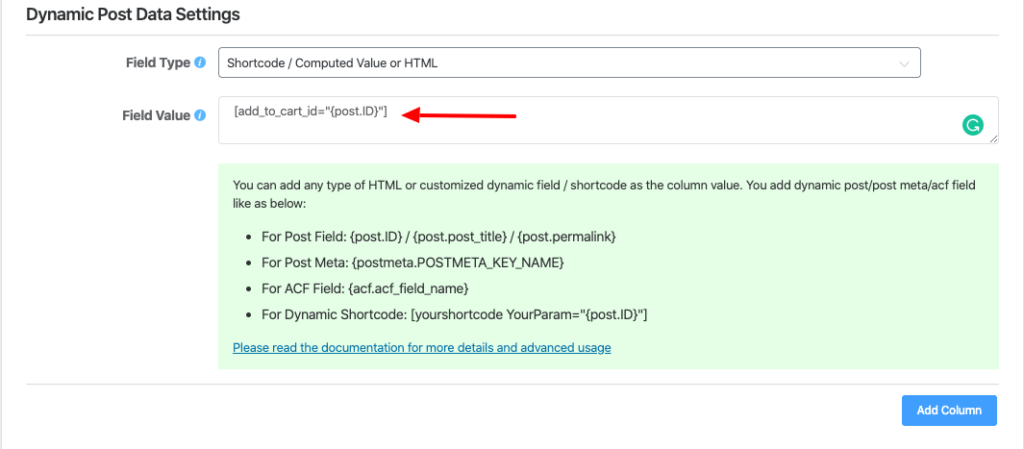
Task: Click the info icon beside Field Type
Action: [x=200, y=63]
